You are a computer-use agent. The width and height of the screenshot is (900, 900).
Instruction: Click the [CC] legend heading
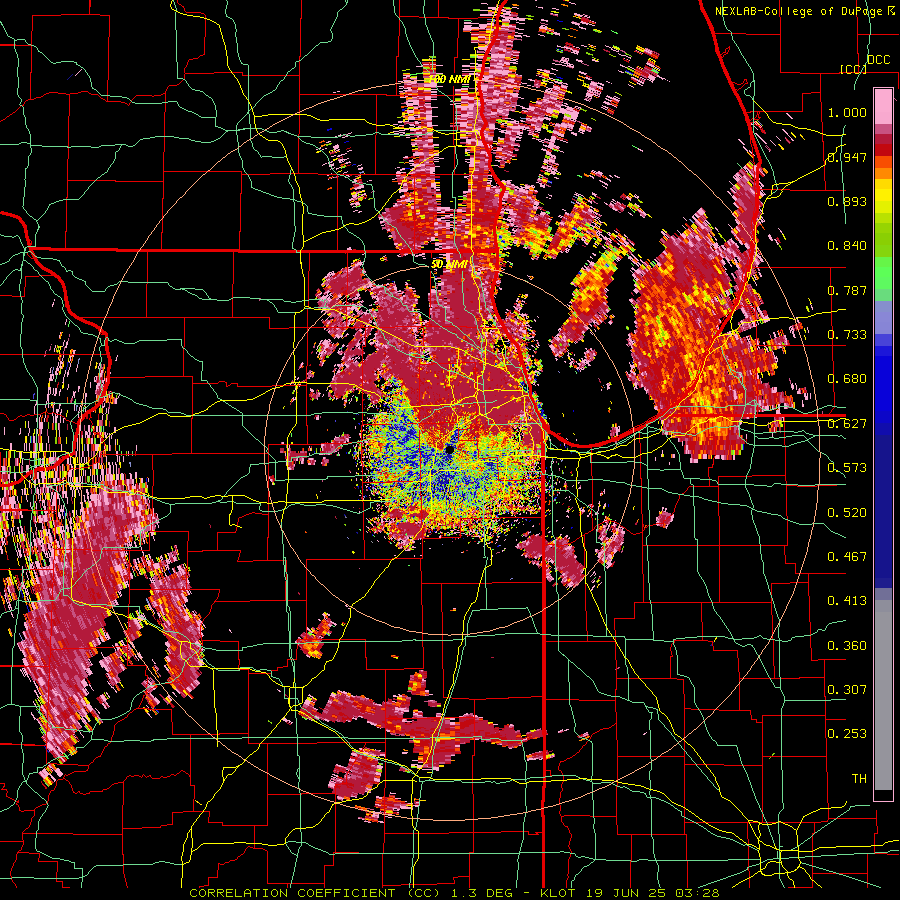coord(853,69)
